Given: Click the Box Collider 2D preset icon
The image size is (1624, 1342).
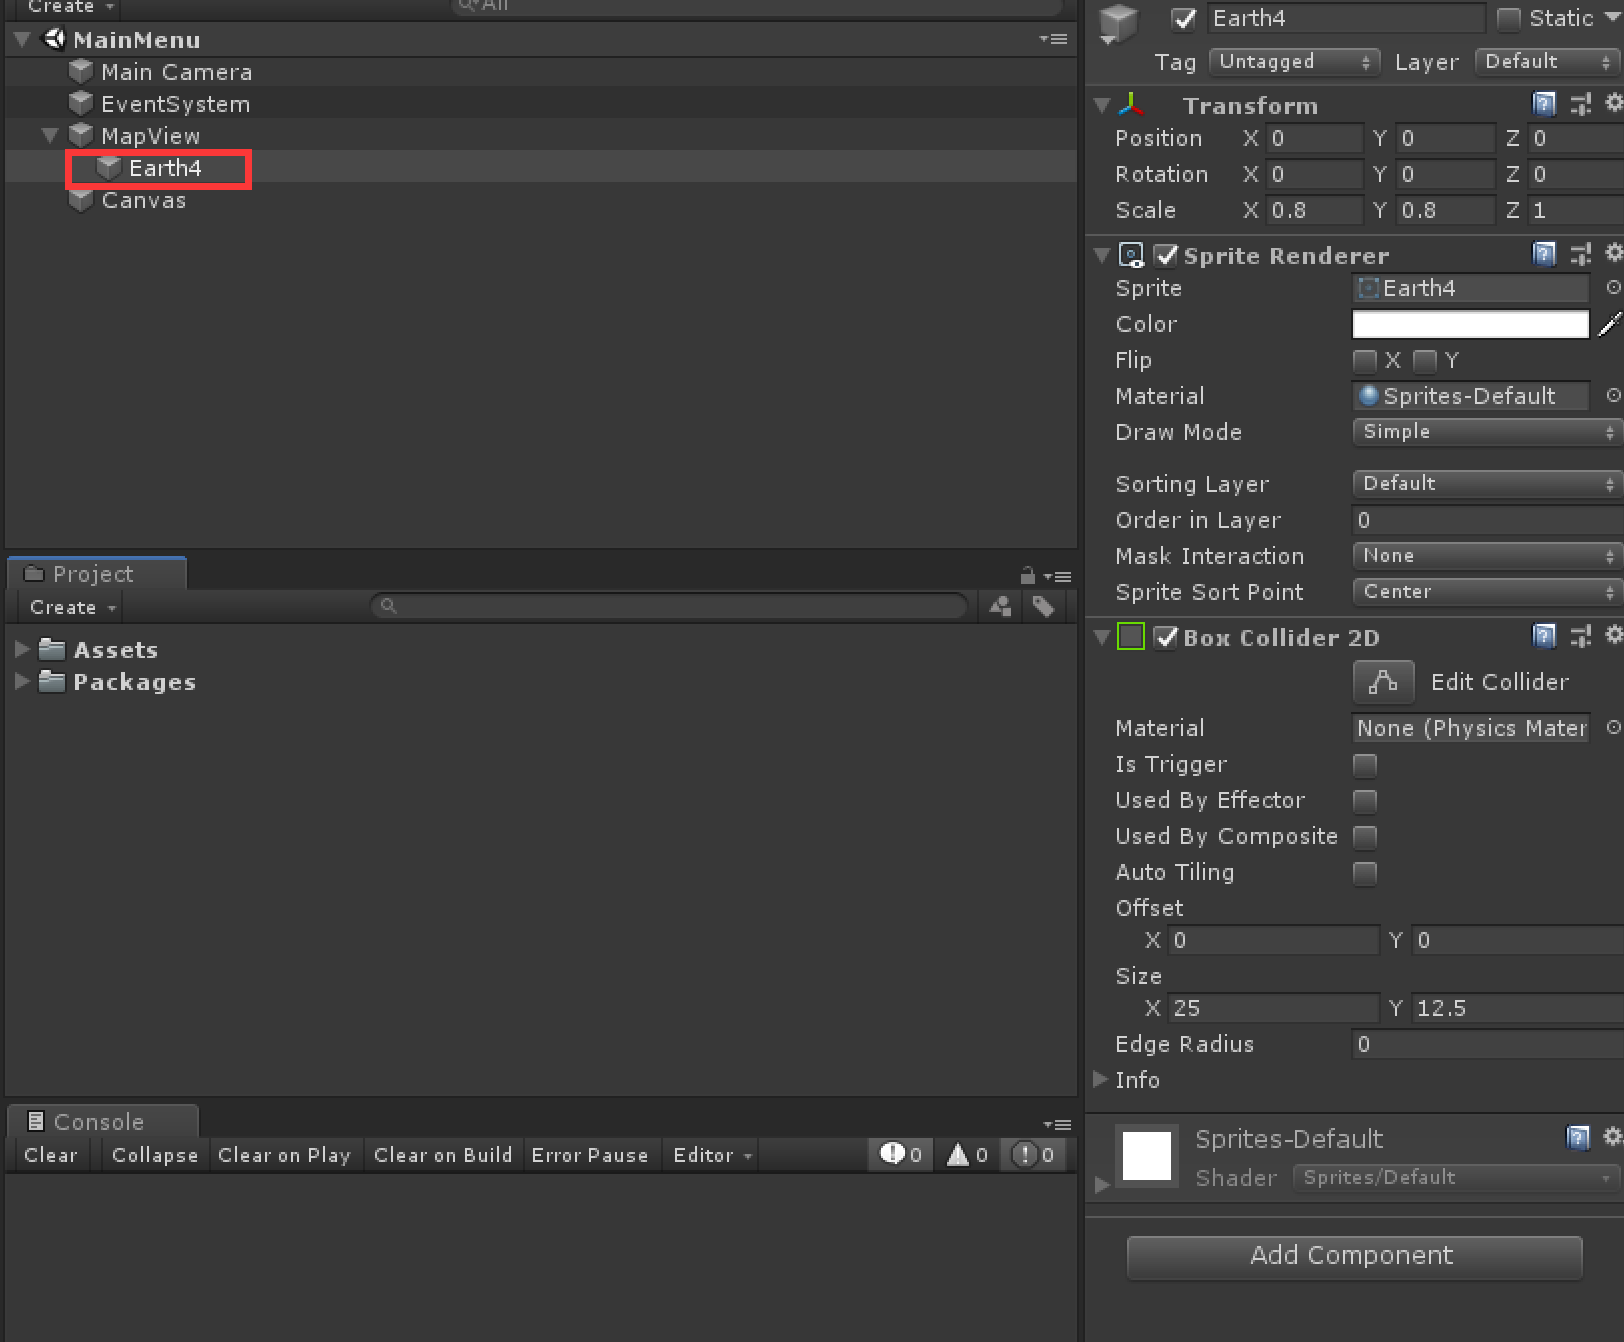Looking at the screenshot, I should (1580, 636).
